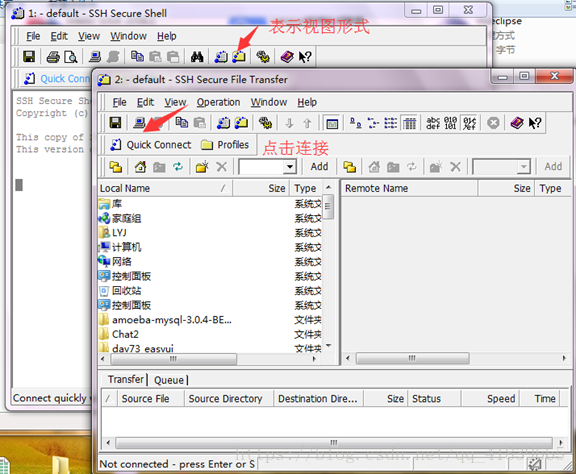
Task: Sort local files by Local Name header
Action: pyautogui.click(x=165, y=188)
